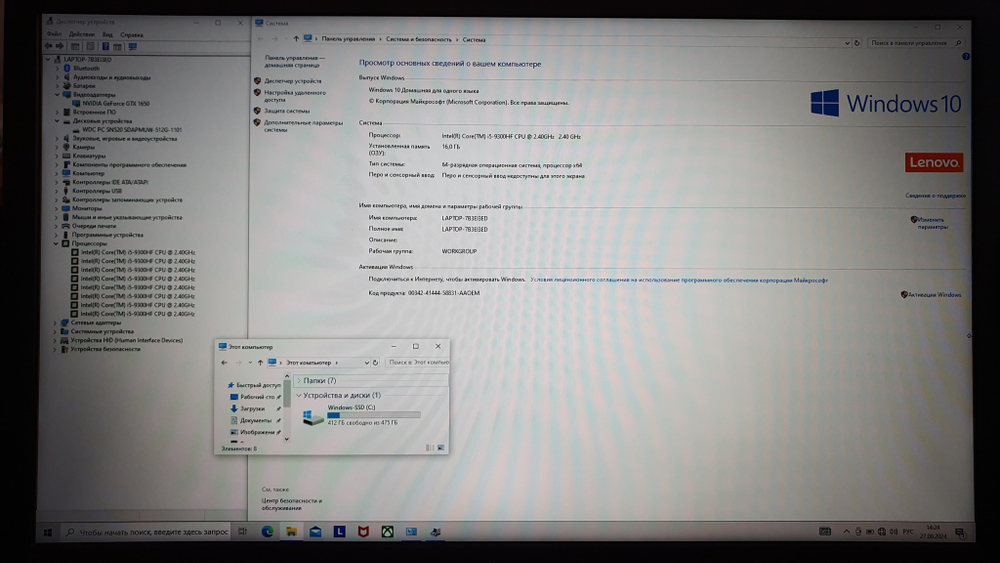Click the NVIDIA GeForce GTX 1650 device
1000x563 pixels.
tap(115, 103)
